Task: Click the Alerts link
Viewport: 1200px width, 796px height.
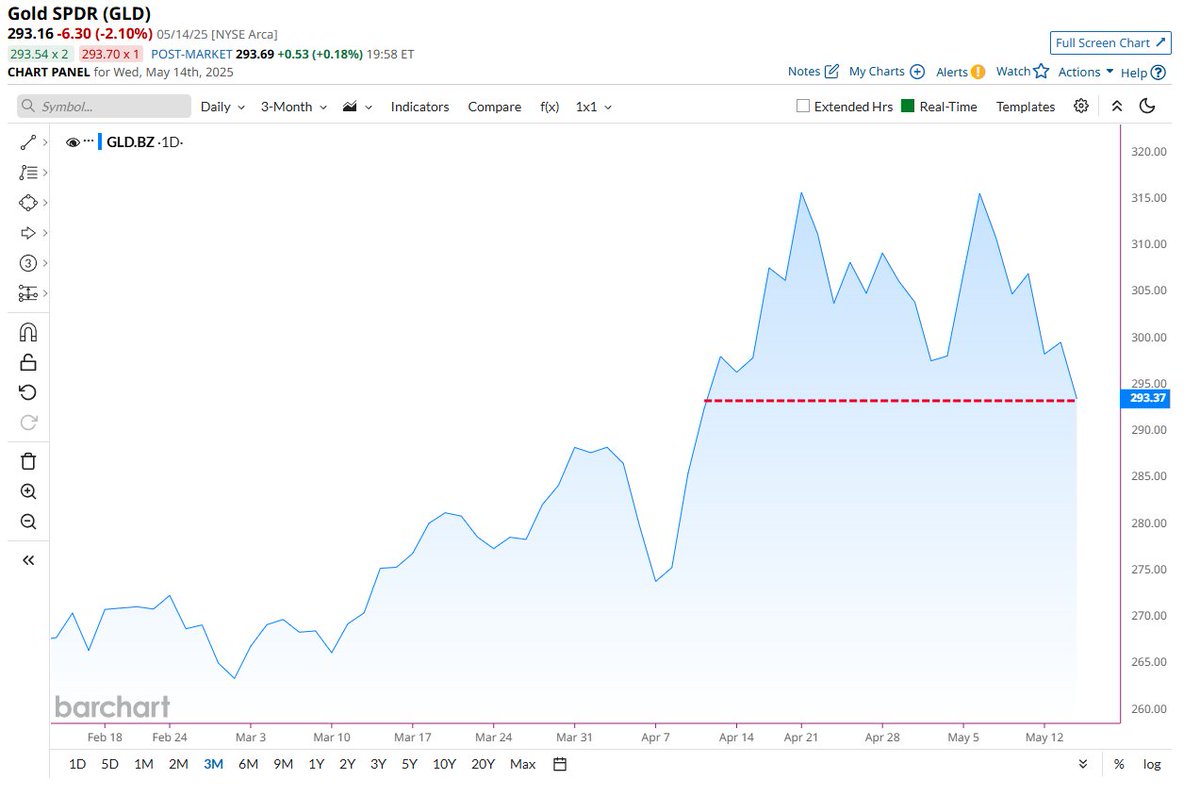Action: coord(952,72)
